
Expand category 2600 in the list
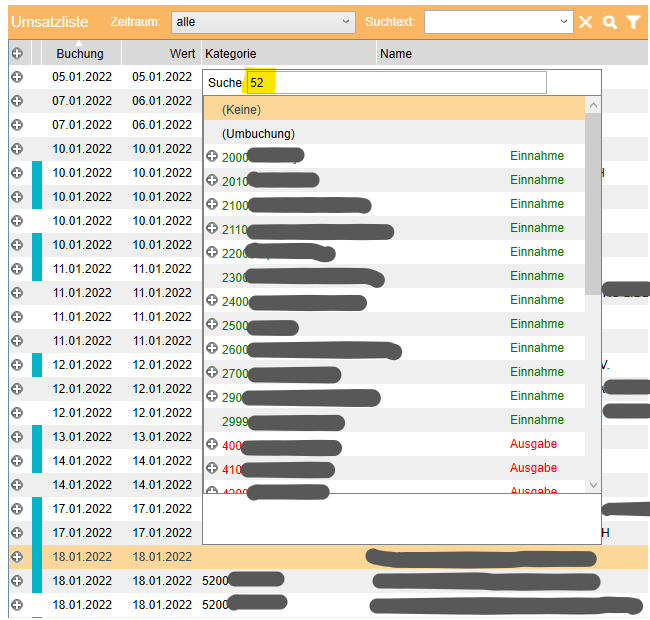pyautogui.click(x=212, y=348)
